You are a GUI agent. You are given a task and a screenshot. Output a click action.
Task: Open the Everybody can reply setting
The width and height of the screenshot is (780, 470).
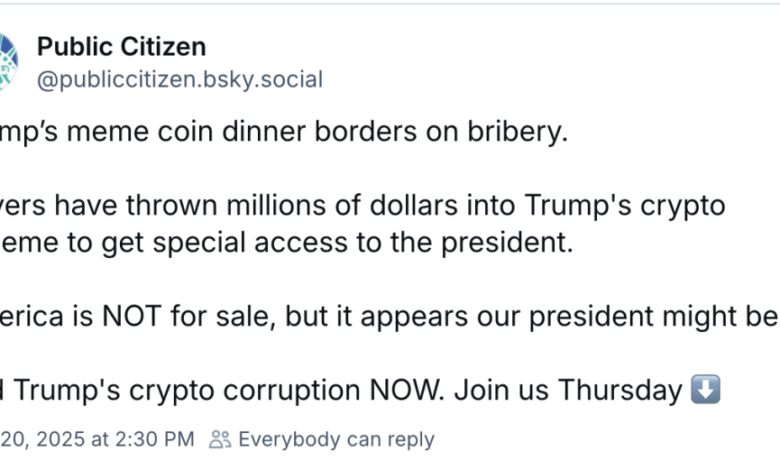pos(322,439)
